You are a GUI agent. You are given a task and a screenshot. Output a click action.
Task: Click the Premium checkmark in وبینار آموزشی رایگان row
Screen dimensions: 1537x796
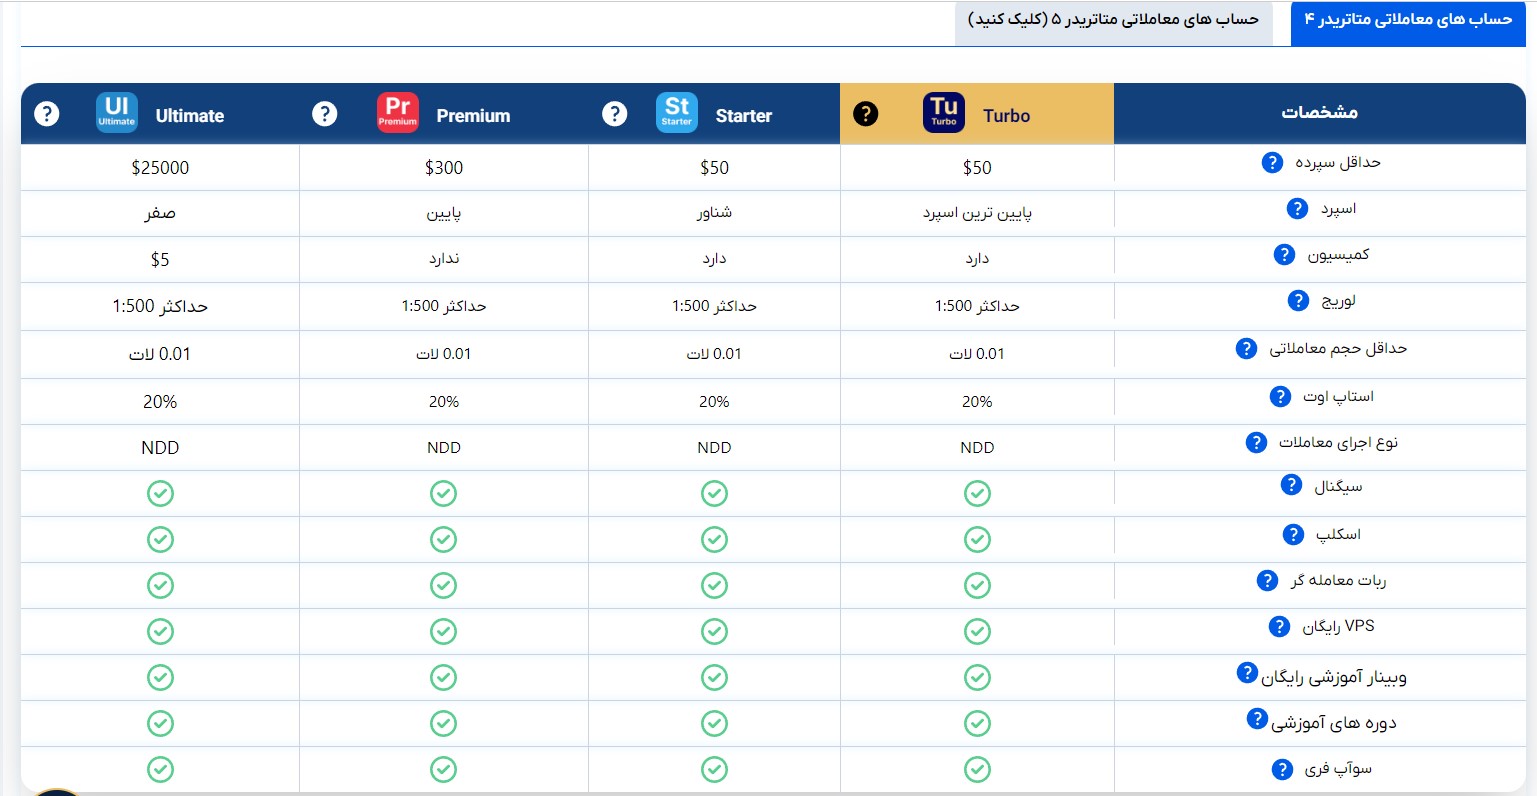coord(444,677)
